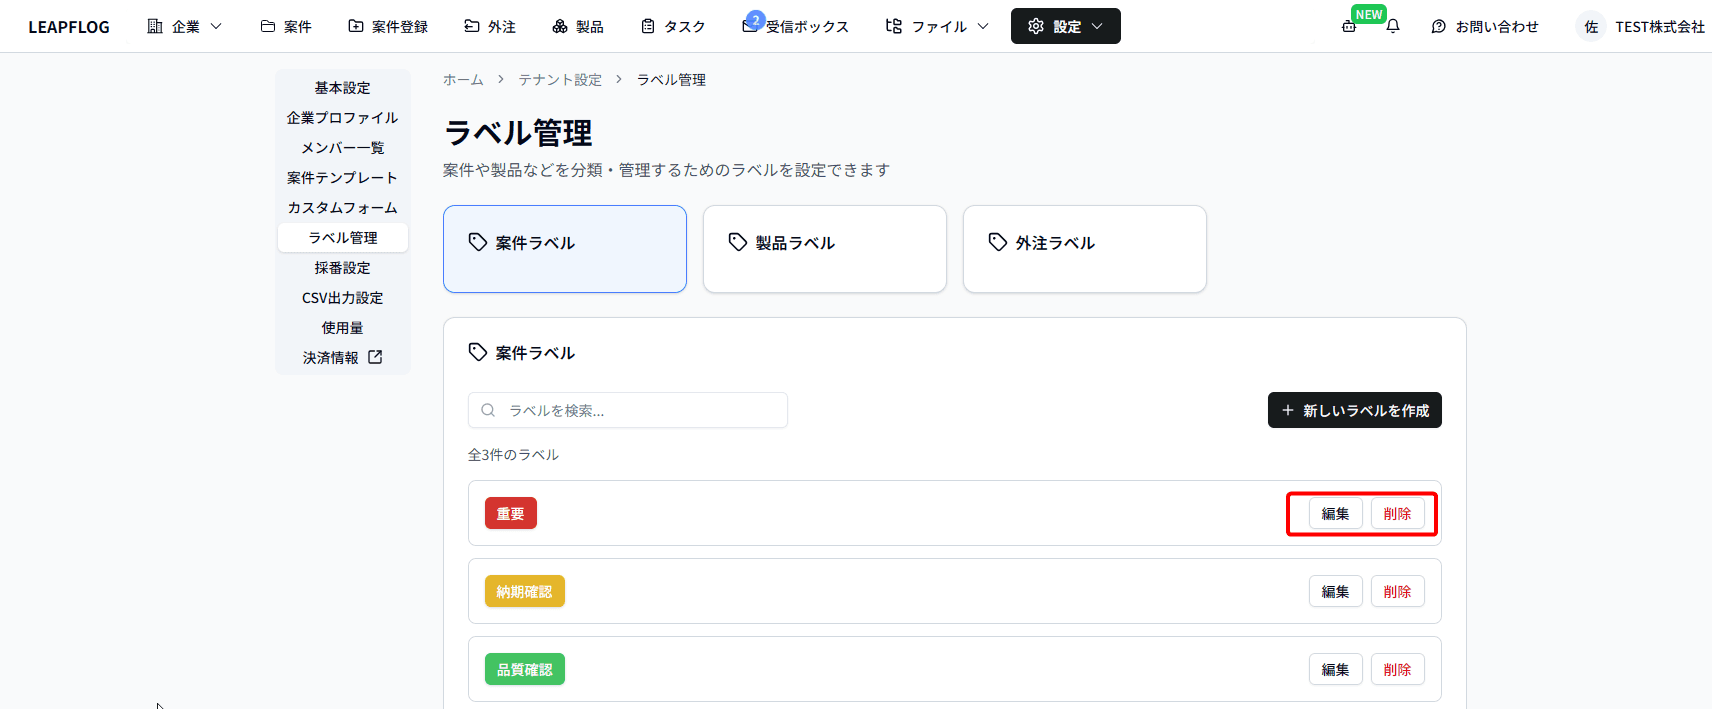Delete the 品質確認 label
The image size is (1712, 709).
(x=1398, y=669)
